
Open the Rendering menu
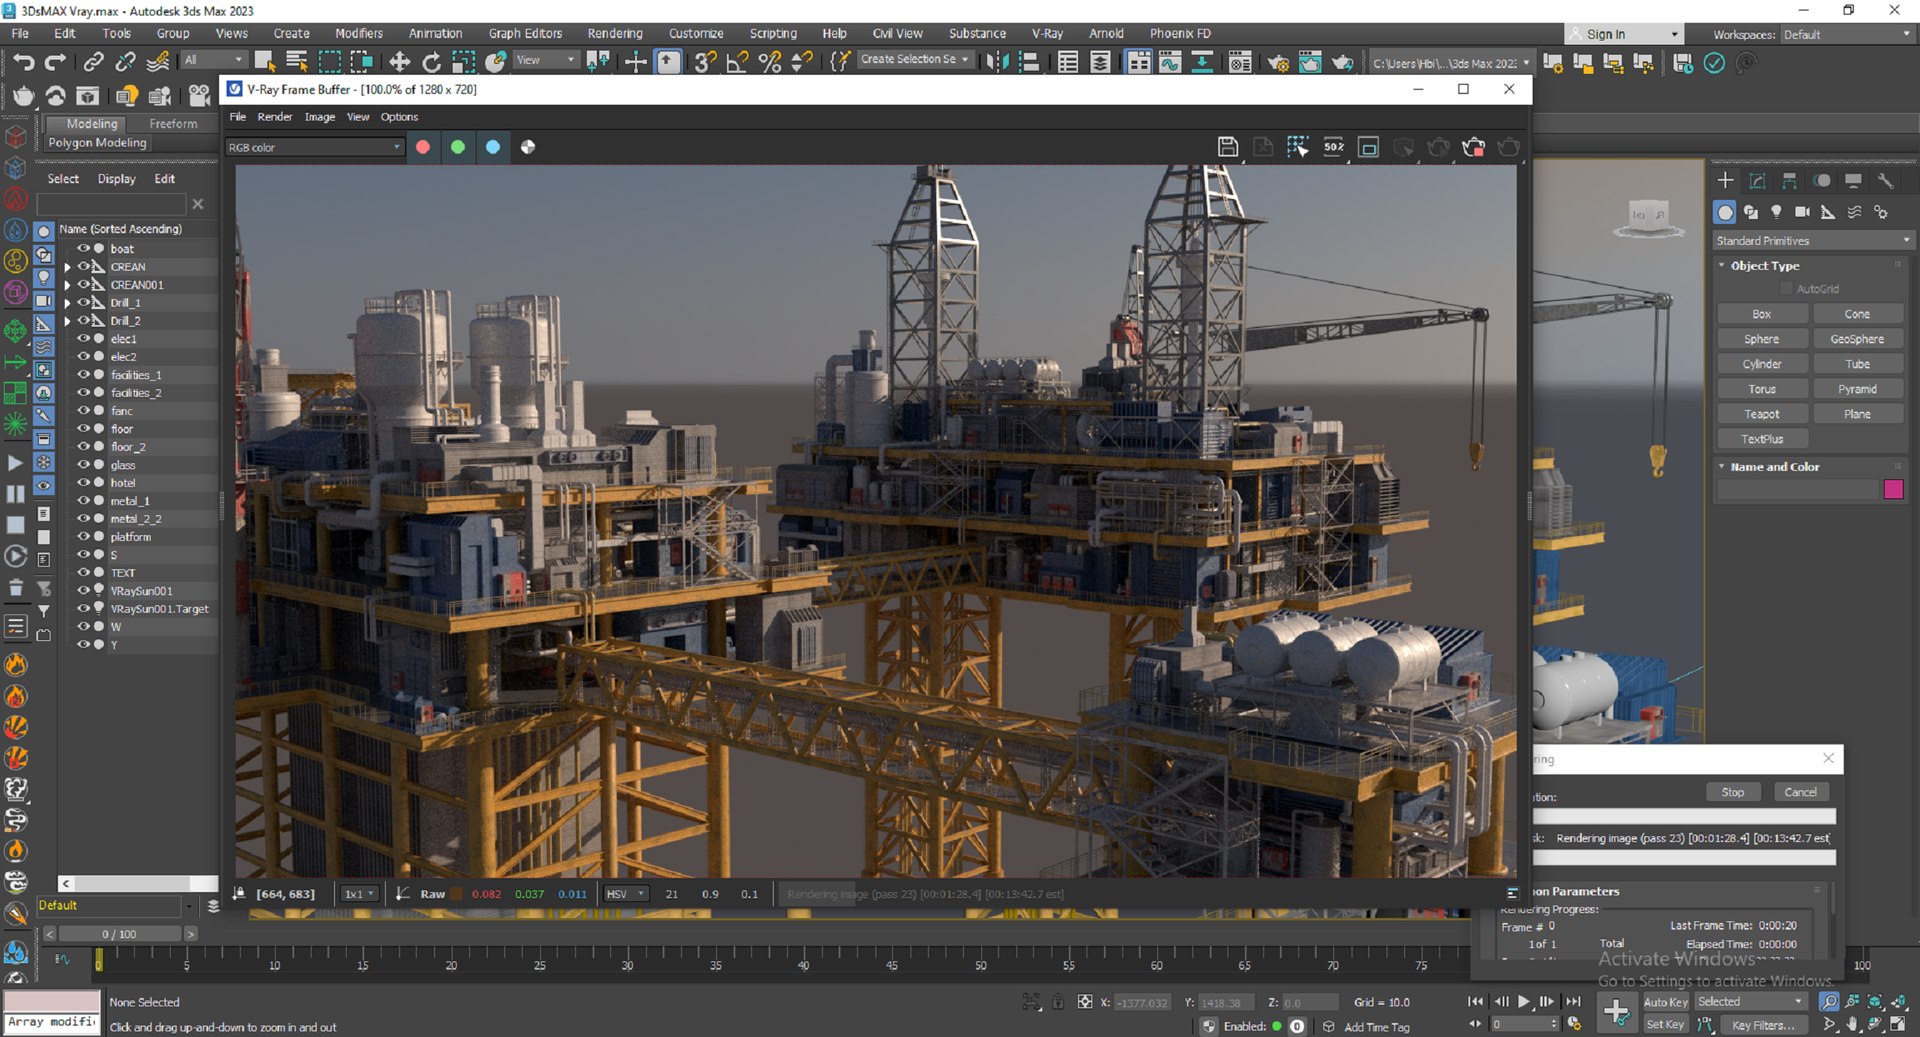(615, 33)
